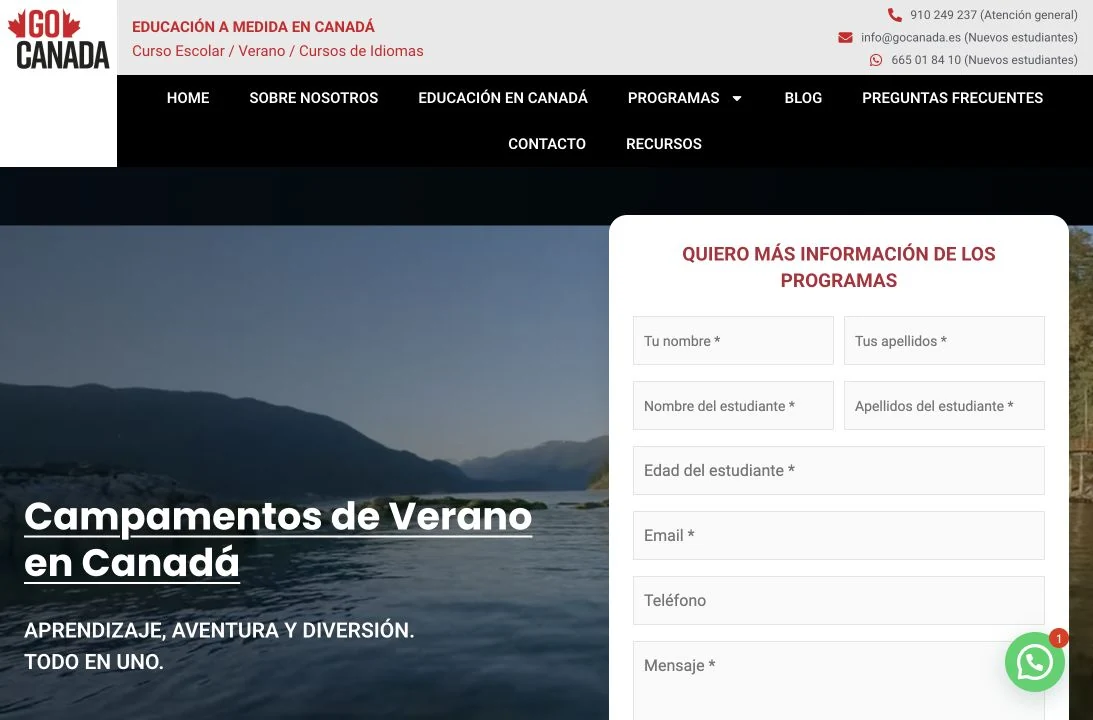The width and height of the screenshot is (1093, 720).
Task: Select the Edad del estudiante field
Action: tap(839, 470)
